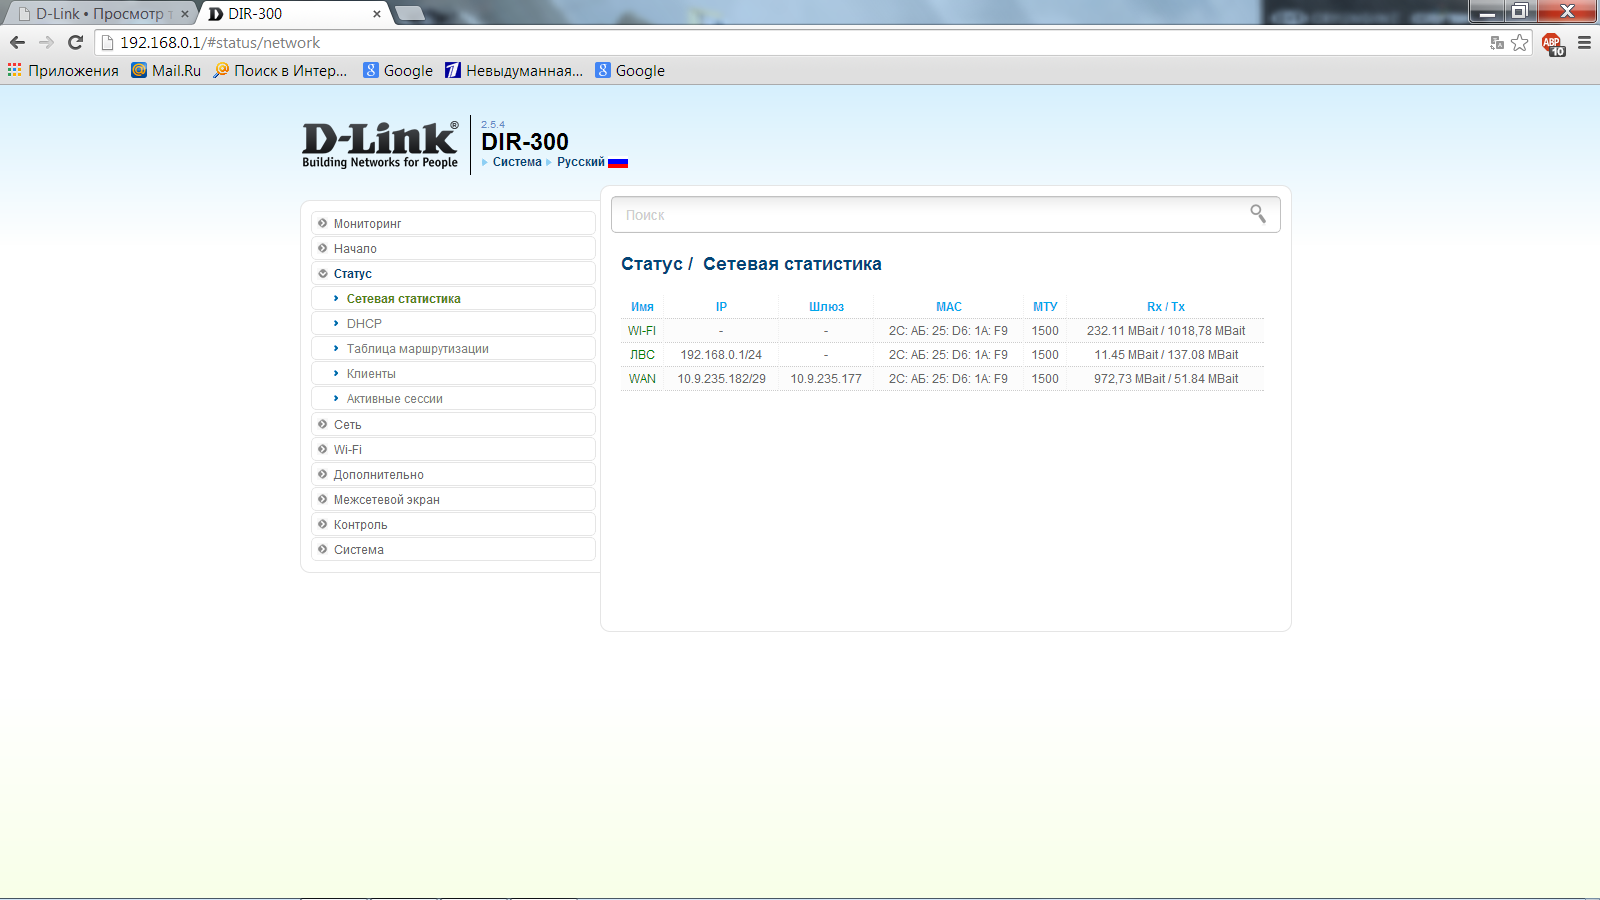Click the address bar URL
1600x900 pixels.
pyautogui.click(x=220, y=42)
